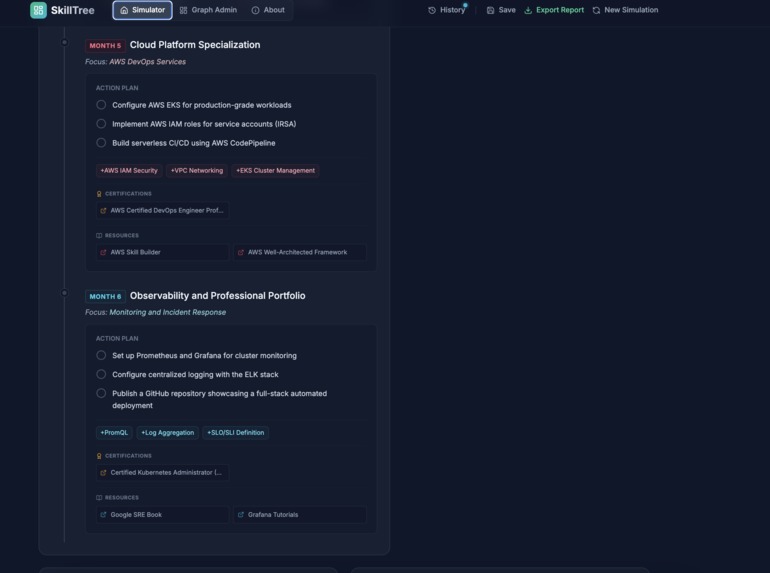Save the current simulation
770x573 pixels.
501,10
